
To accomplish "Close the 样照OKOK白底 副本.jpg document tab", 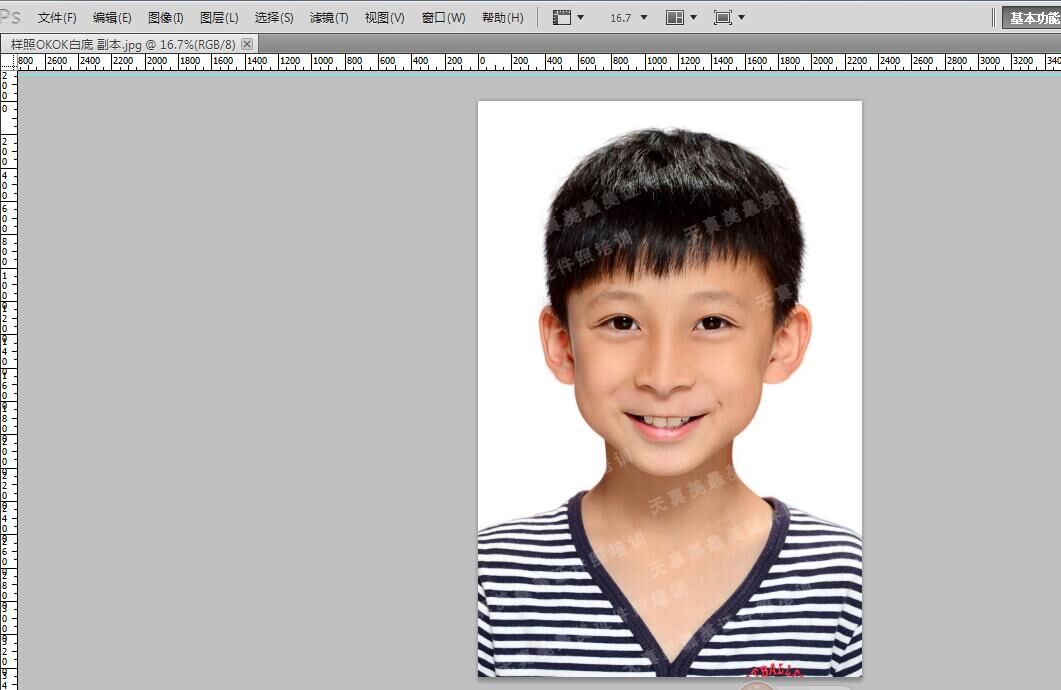I will pyautogui.click(x=247, y=44).
